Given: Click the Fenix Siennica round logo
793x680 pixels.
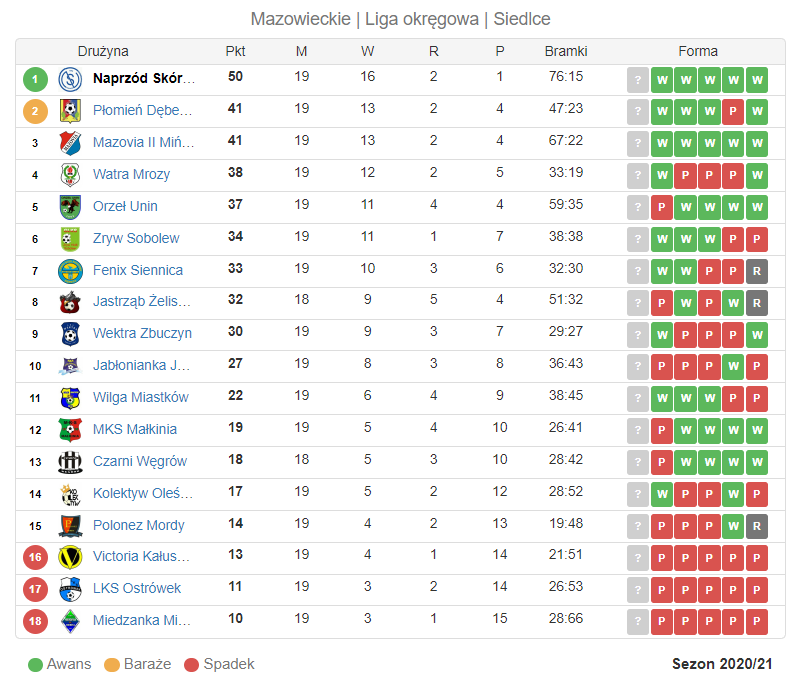Looking at the screenshot, I should point(70,271).
